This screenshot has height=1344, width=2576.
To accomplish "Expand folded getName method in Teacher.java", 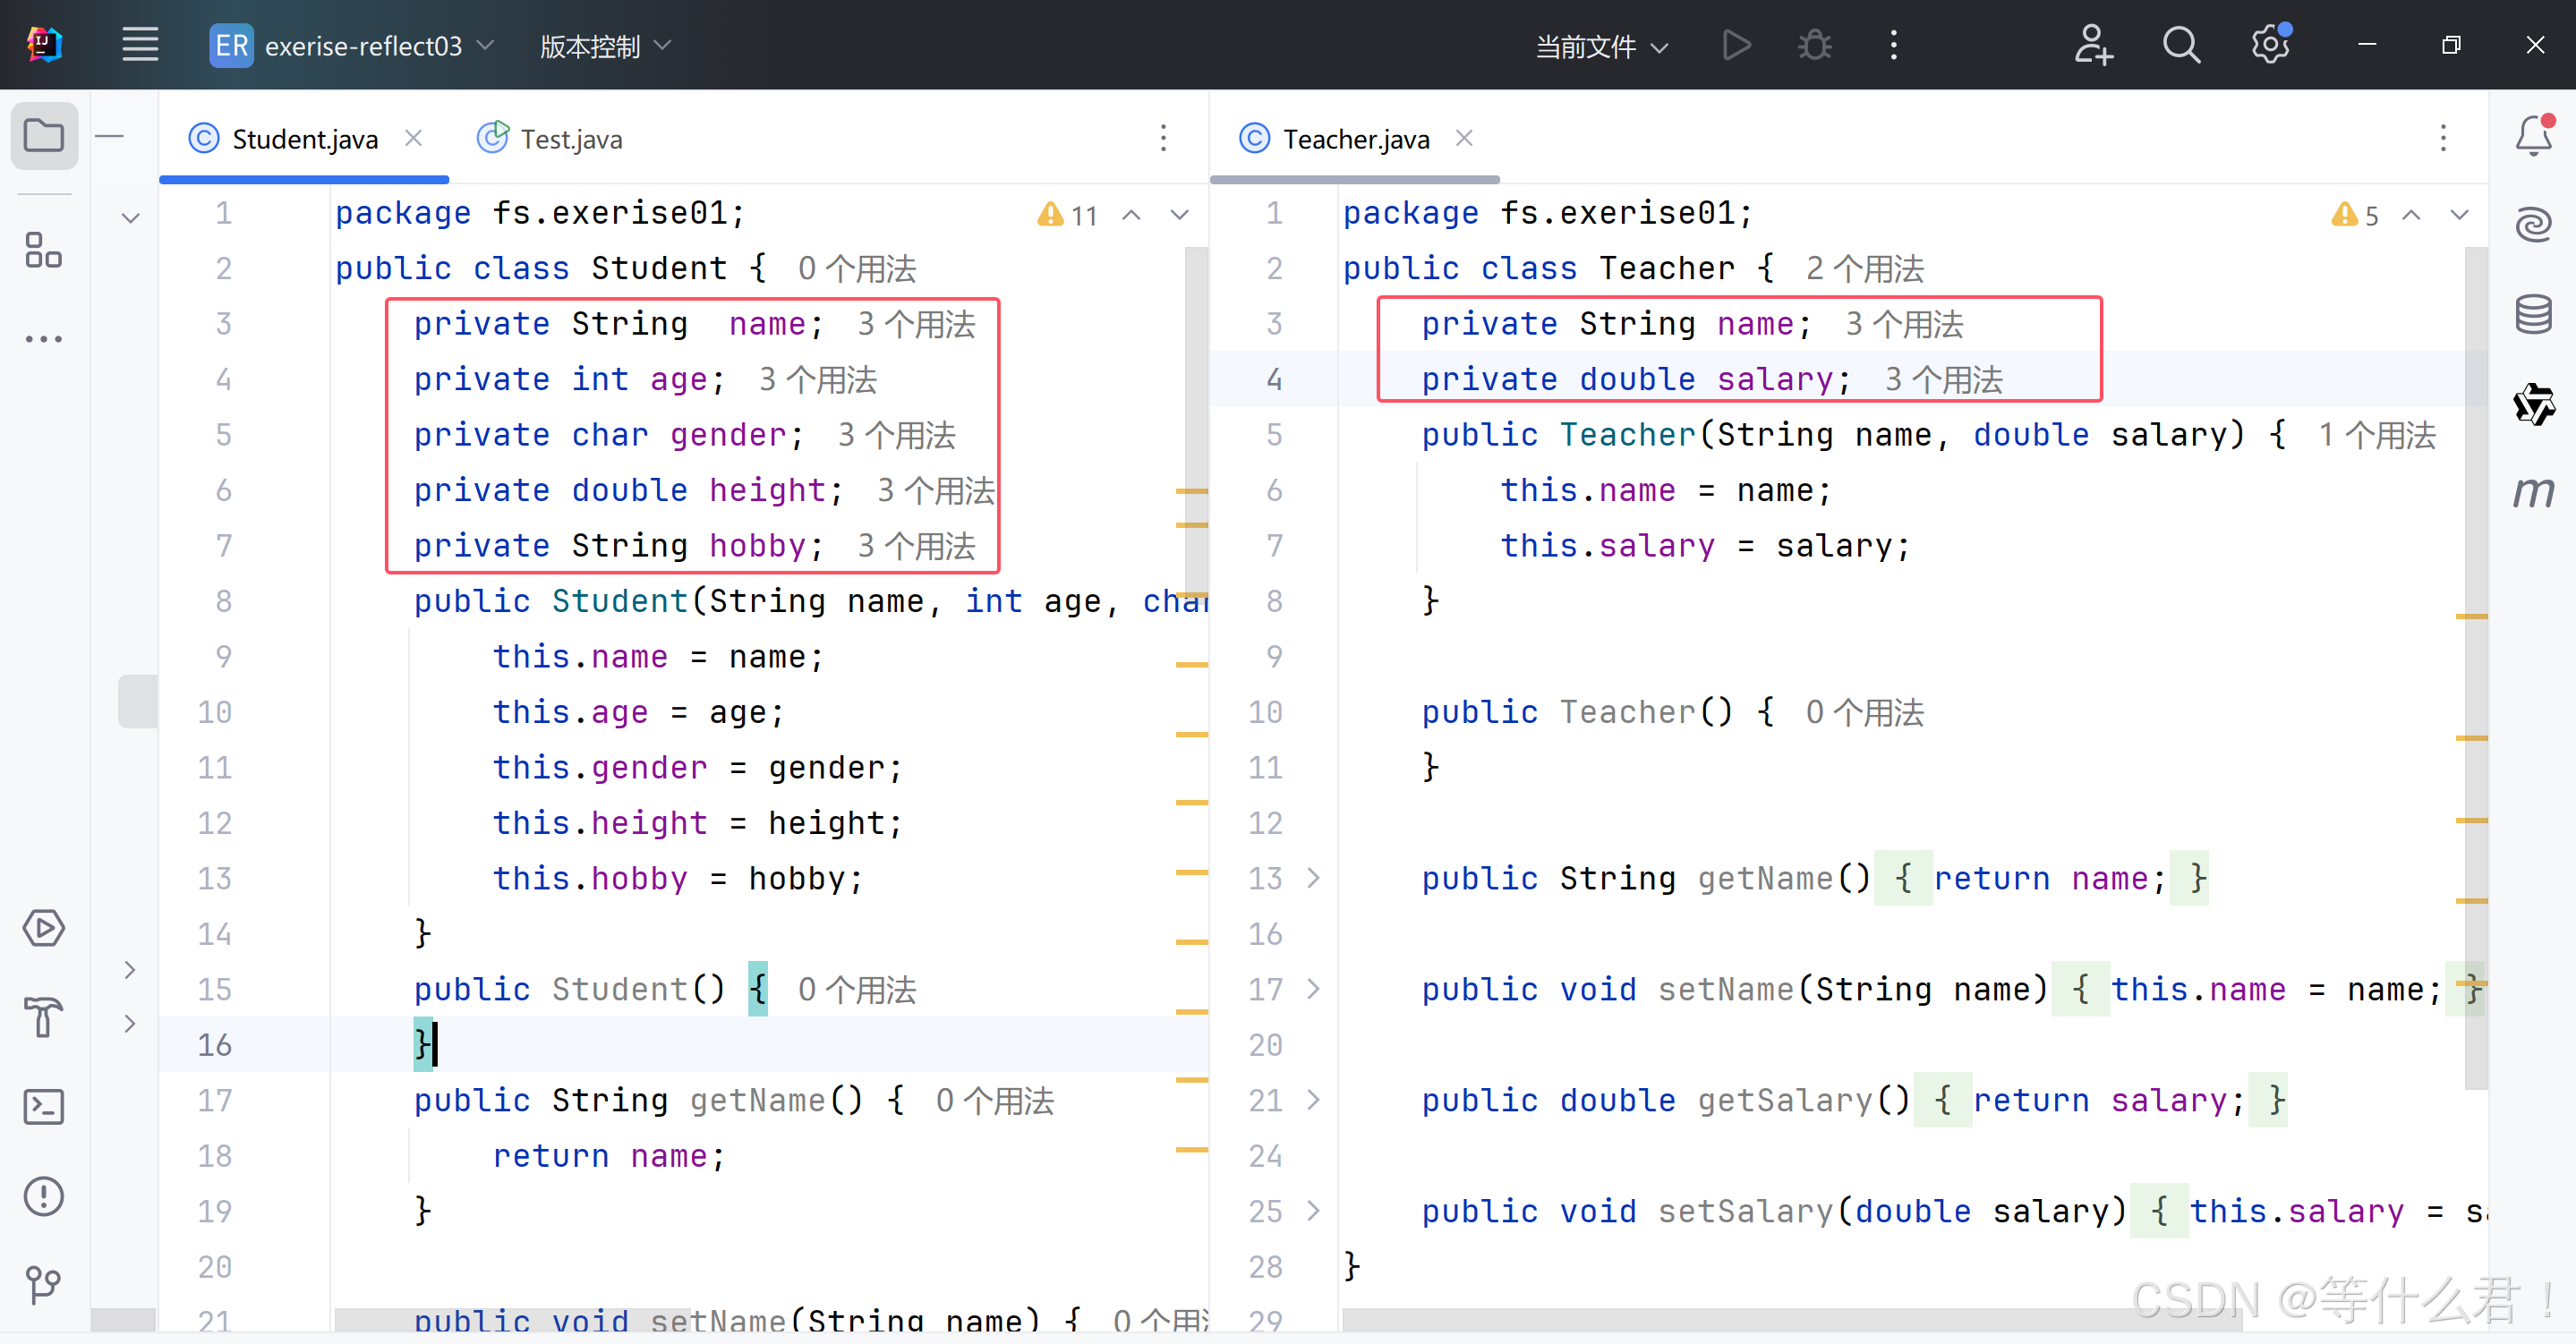I will (1314, 878).
